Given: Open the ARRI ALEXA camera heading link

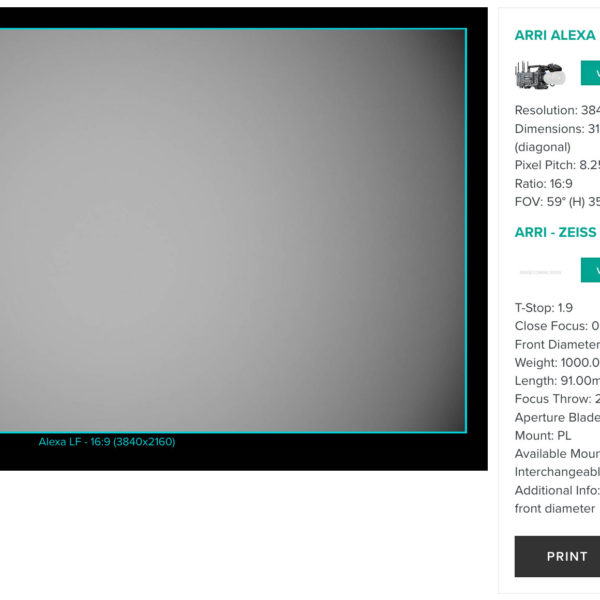Looking at the screenshot, I should click(x=557, y=35).
